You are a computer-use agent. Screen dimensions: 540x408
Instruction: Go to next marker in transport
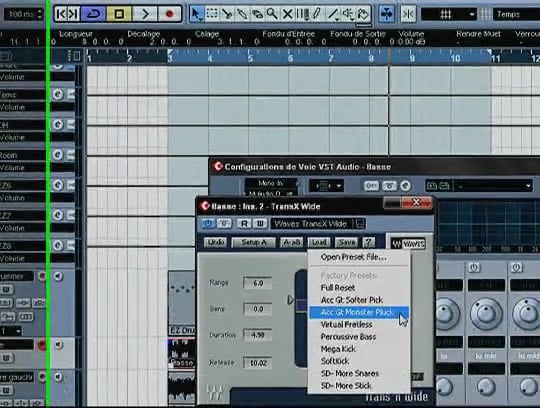tap(73, 14)
